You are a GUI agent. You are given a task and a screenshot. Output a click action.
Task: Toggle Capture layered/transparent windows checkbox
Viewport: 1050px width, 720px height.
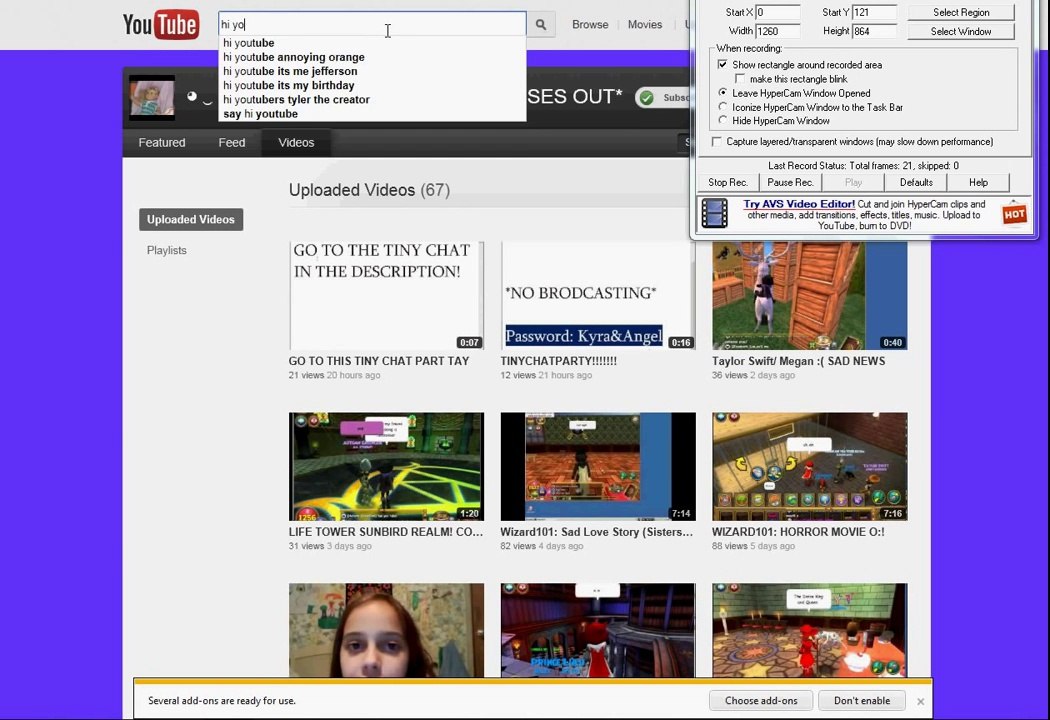coord(717,141)
